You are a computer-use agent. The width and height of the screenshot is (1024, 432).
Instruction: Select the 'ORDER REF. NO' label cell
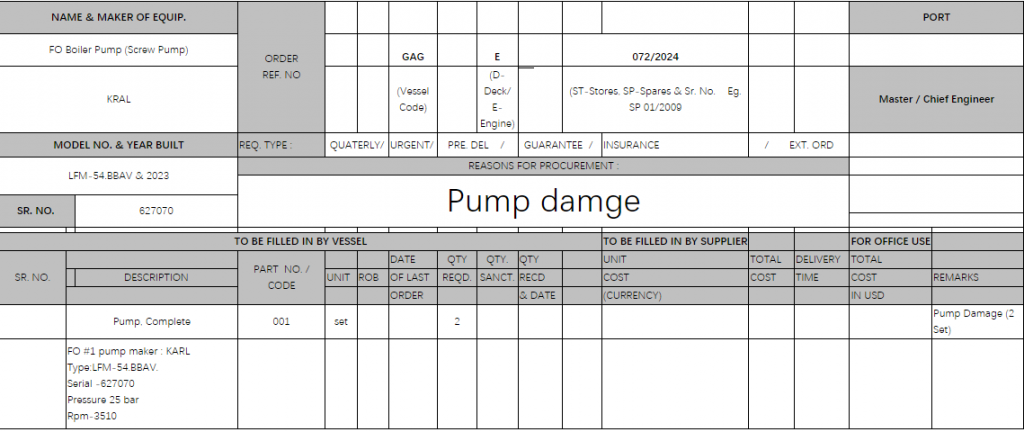pyautogui.click(x=280, y=66)
